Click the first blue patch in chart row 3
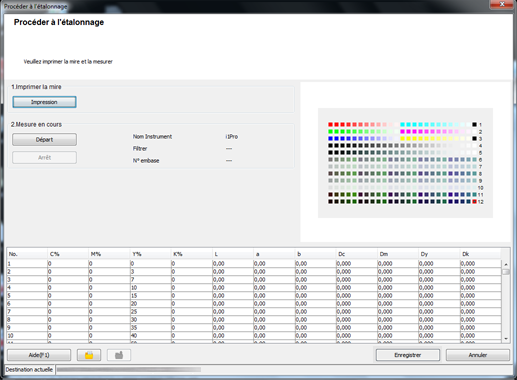This screenshot has width=517, height=380. pyautogui.click(x=330, y=138)
